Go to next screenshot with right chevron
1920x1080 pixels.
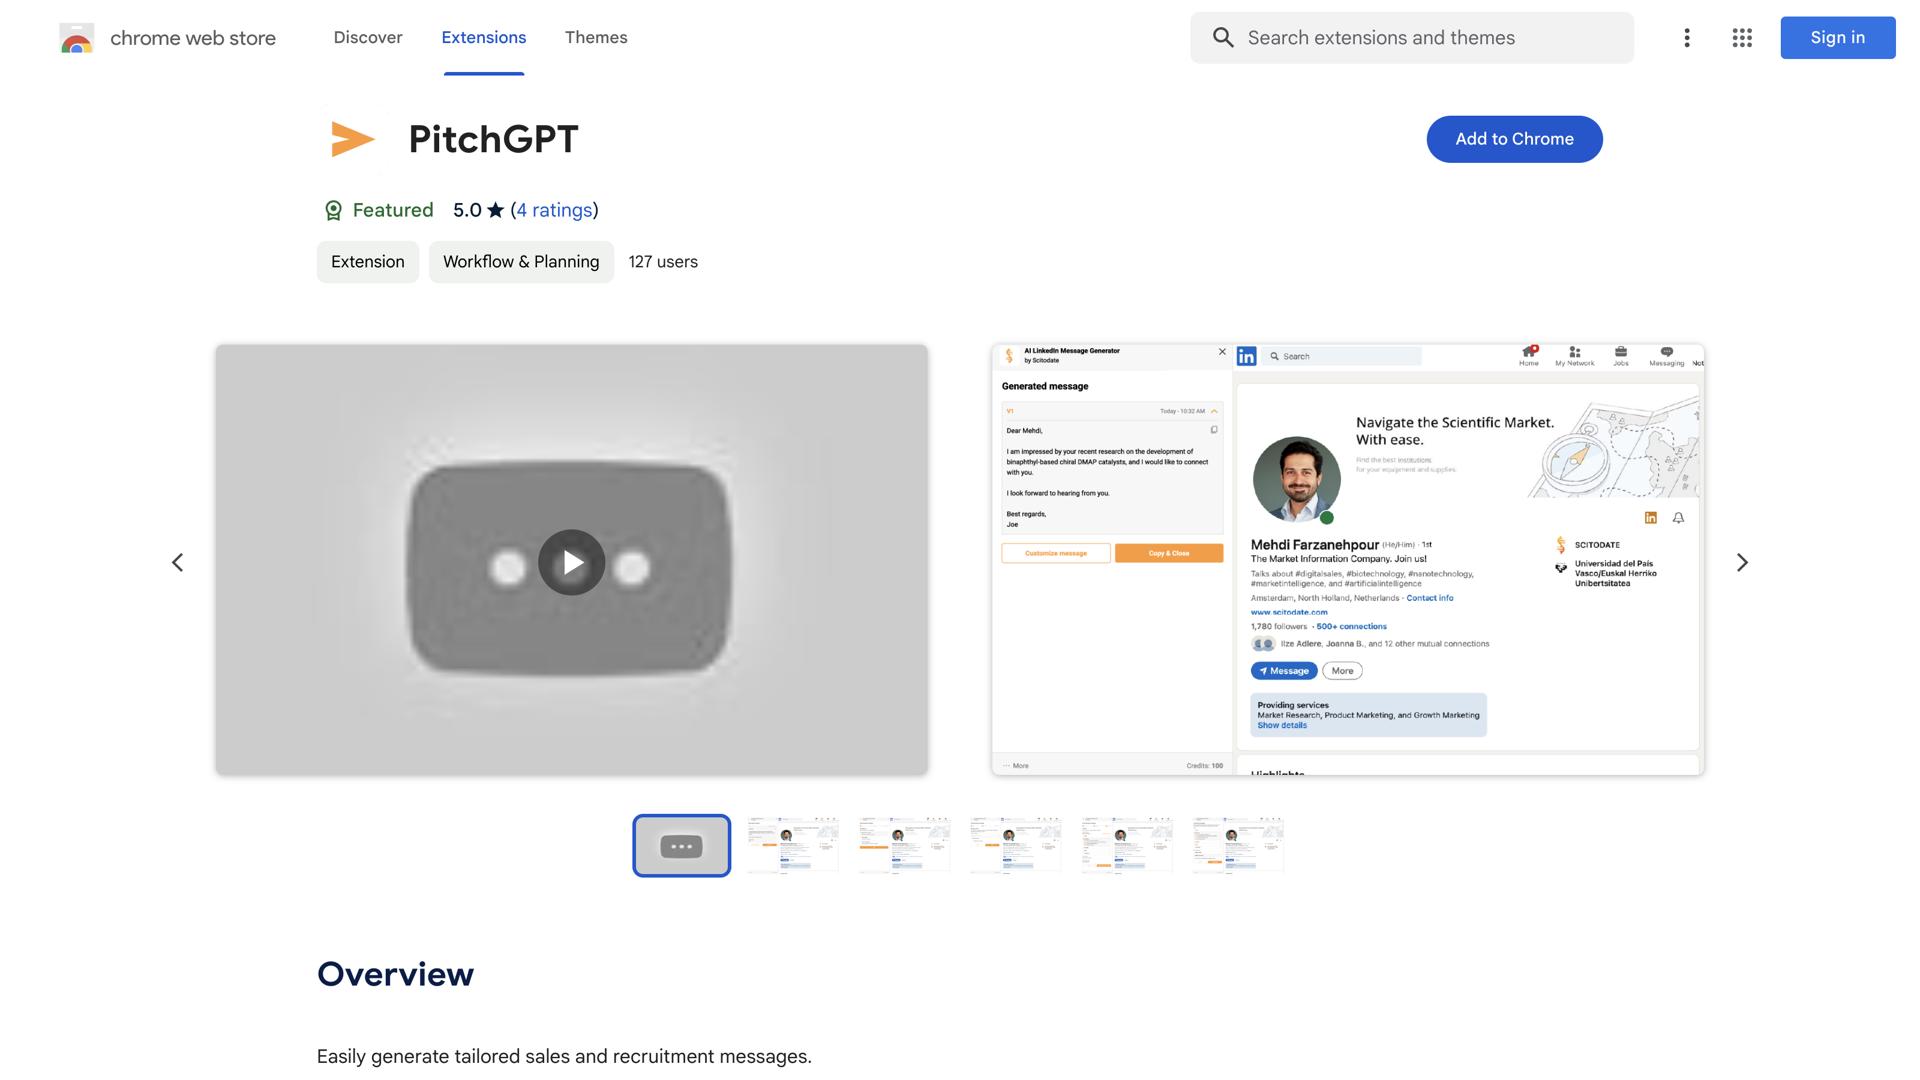coord(1741,562)
